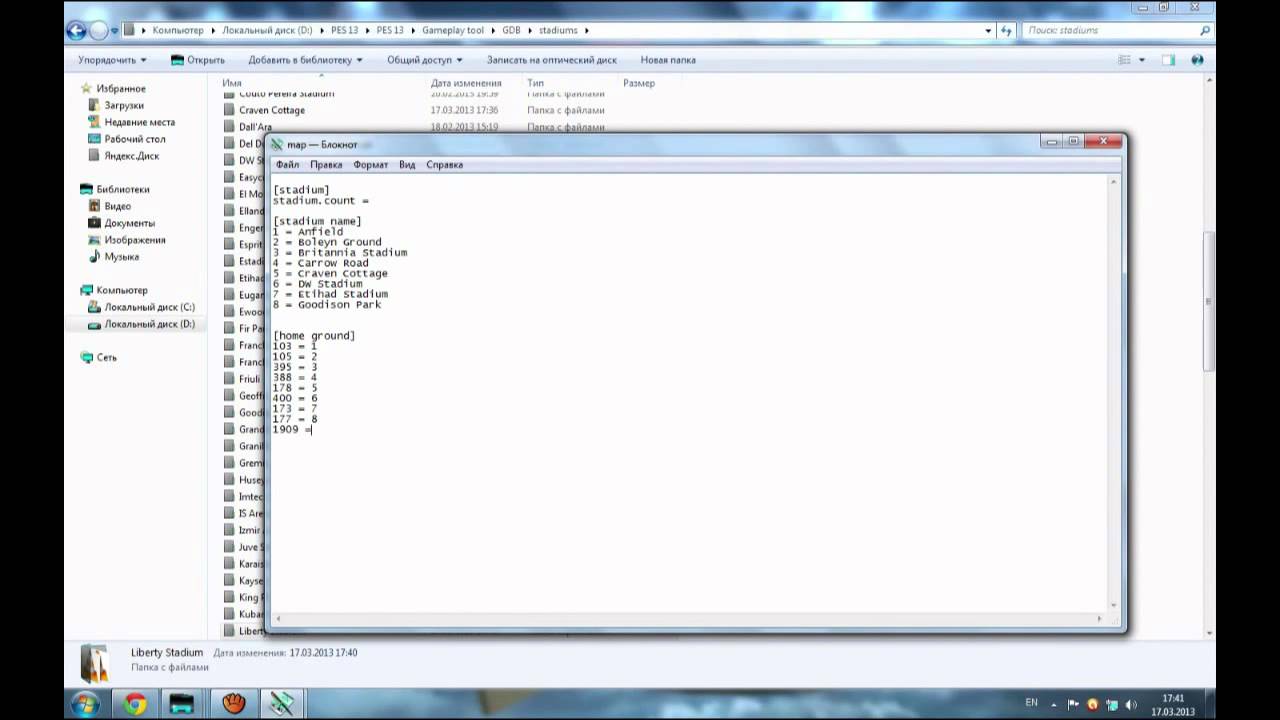The width and height of the screenshot is (1280, 720).
Task: Expand the arrow after Компьютер in breadcrumb
Action: click(213, 31)
